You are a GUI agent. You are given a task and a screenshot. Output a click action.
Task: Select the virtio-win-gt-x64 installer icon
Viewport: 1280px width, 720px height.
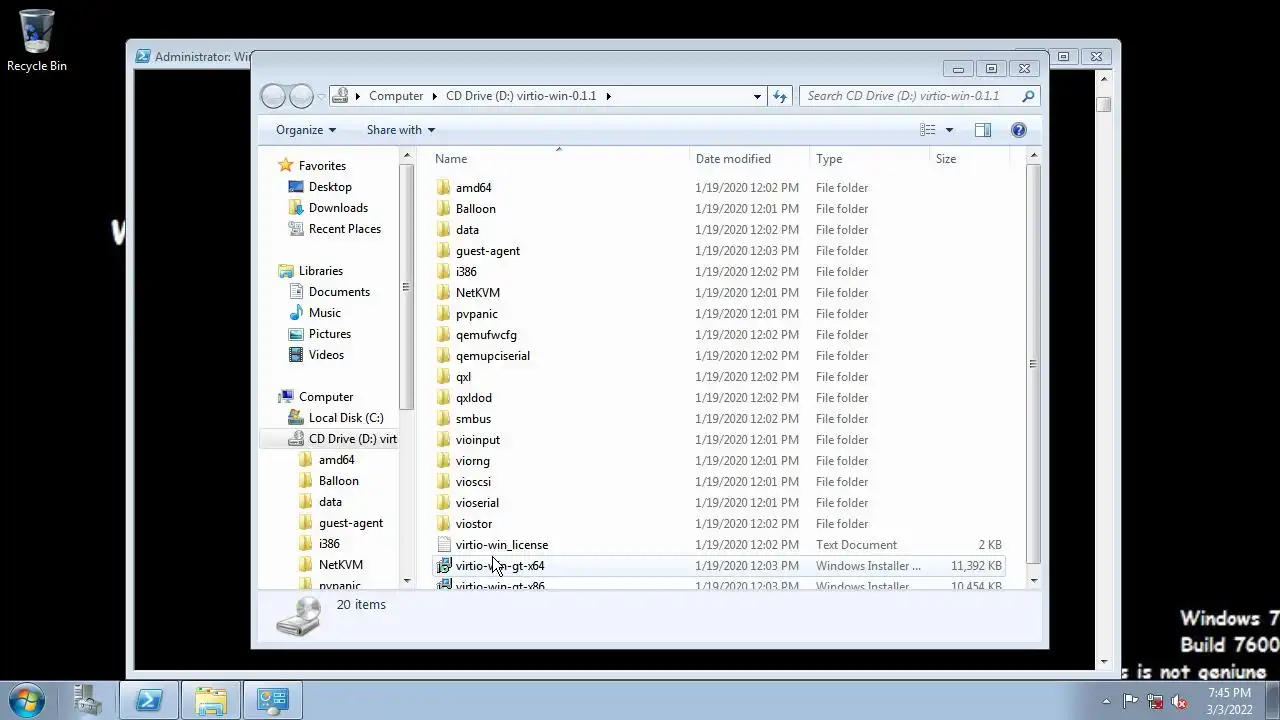click(x=444, y=566)
